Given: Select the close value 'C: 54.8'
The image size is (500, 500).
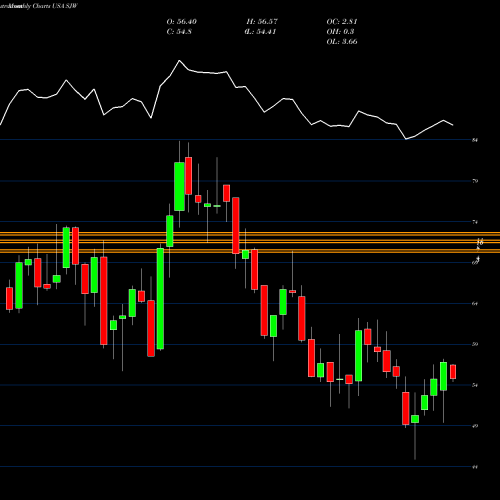Looking at the screenshot, I should pos(179,32).
